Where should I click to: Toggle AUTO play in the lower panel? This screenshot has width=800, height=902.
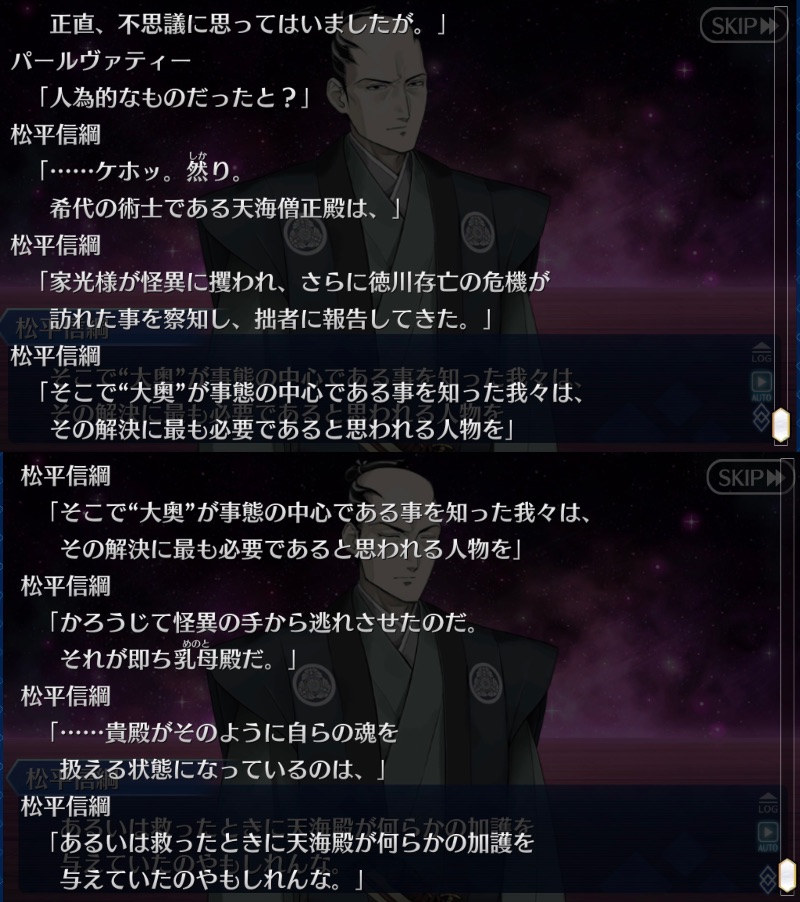[x=768, y=837]
